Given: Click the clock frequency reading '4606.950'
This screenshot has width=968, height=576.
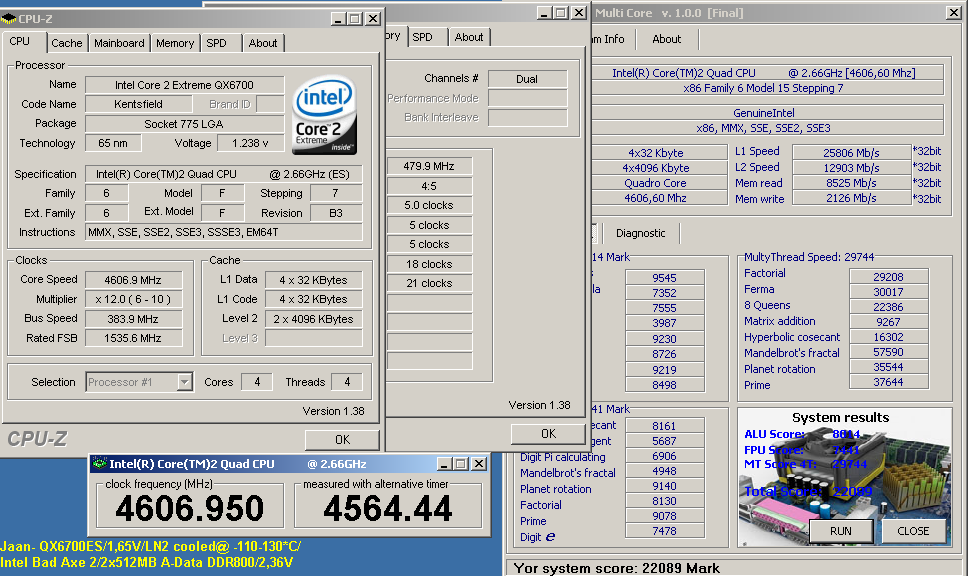Looking at the screenshot, I should (x=190, y=509).
